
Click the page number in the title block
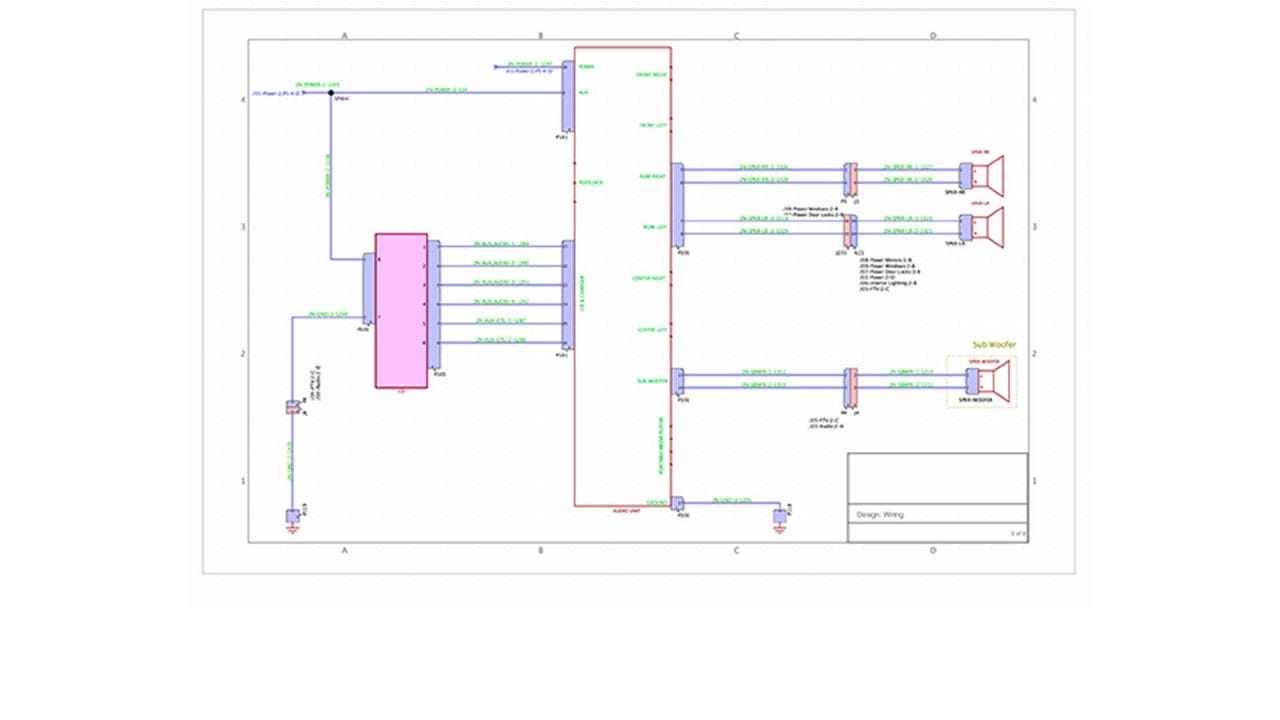click(x=1018, y=533)
